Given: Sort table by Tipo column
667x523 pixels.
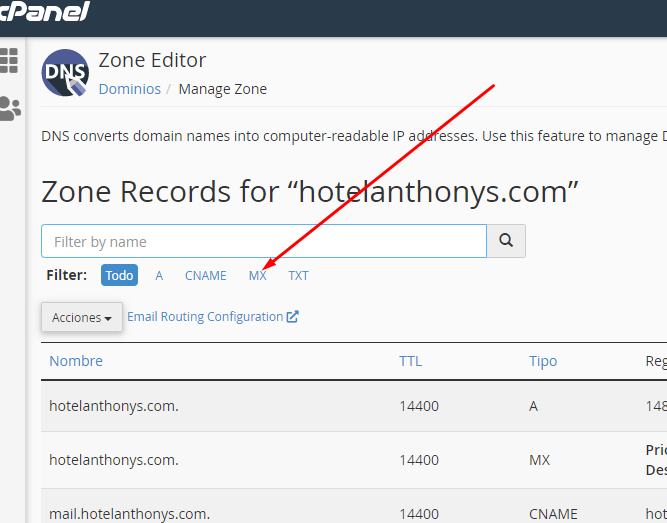Looking at the screenshot, I should [543, 361].
